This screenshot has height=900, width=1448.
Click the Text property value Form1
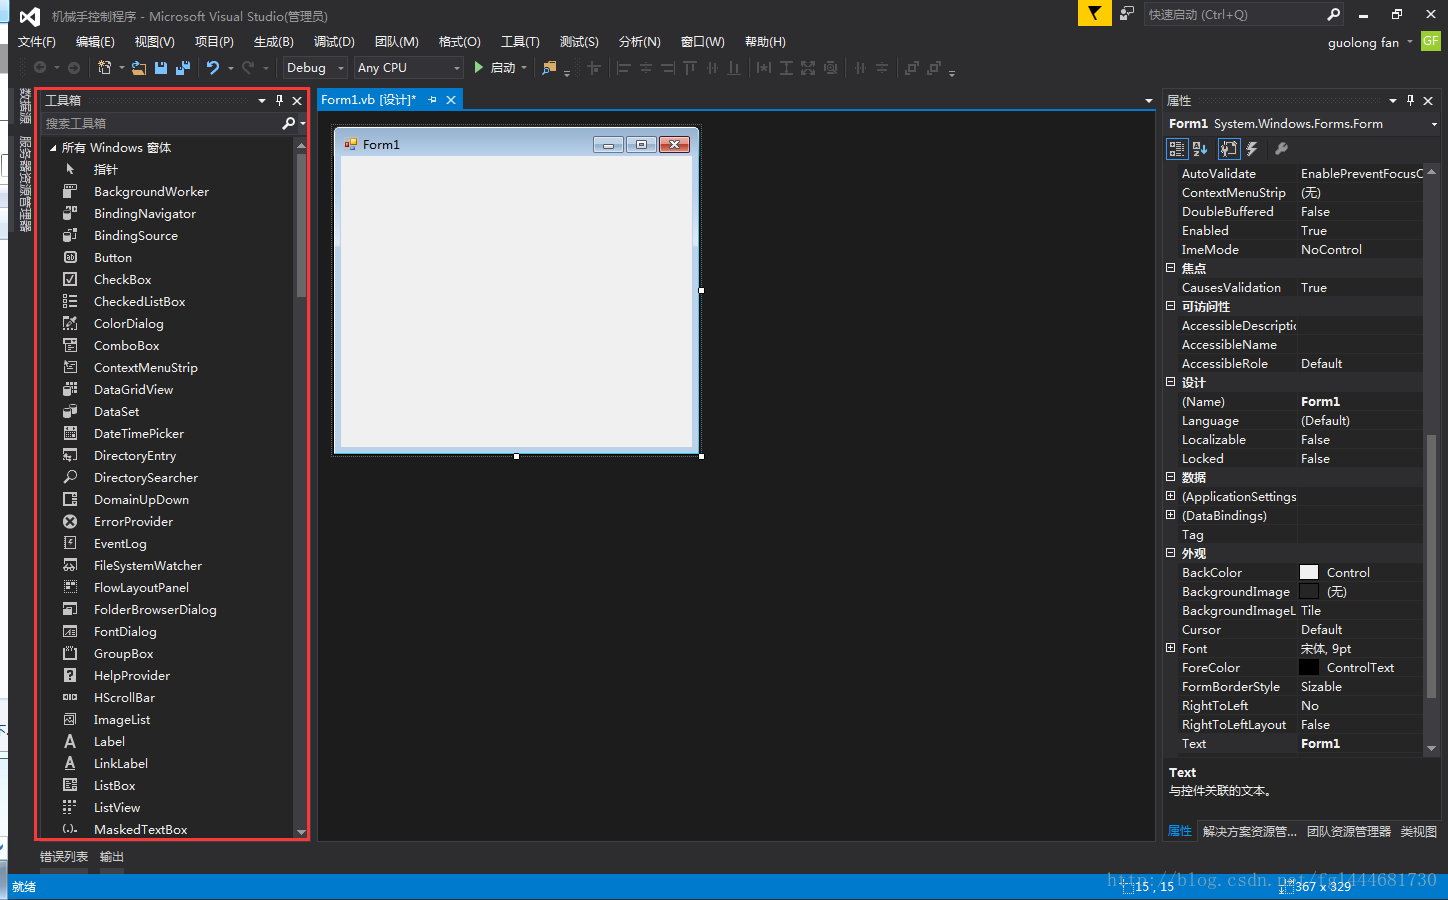coord(1320,743)
